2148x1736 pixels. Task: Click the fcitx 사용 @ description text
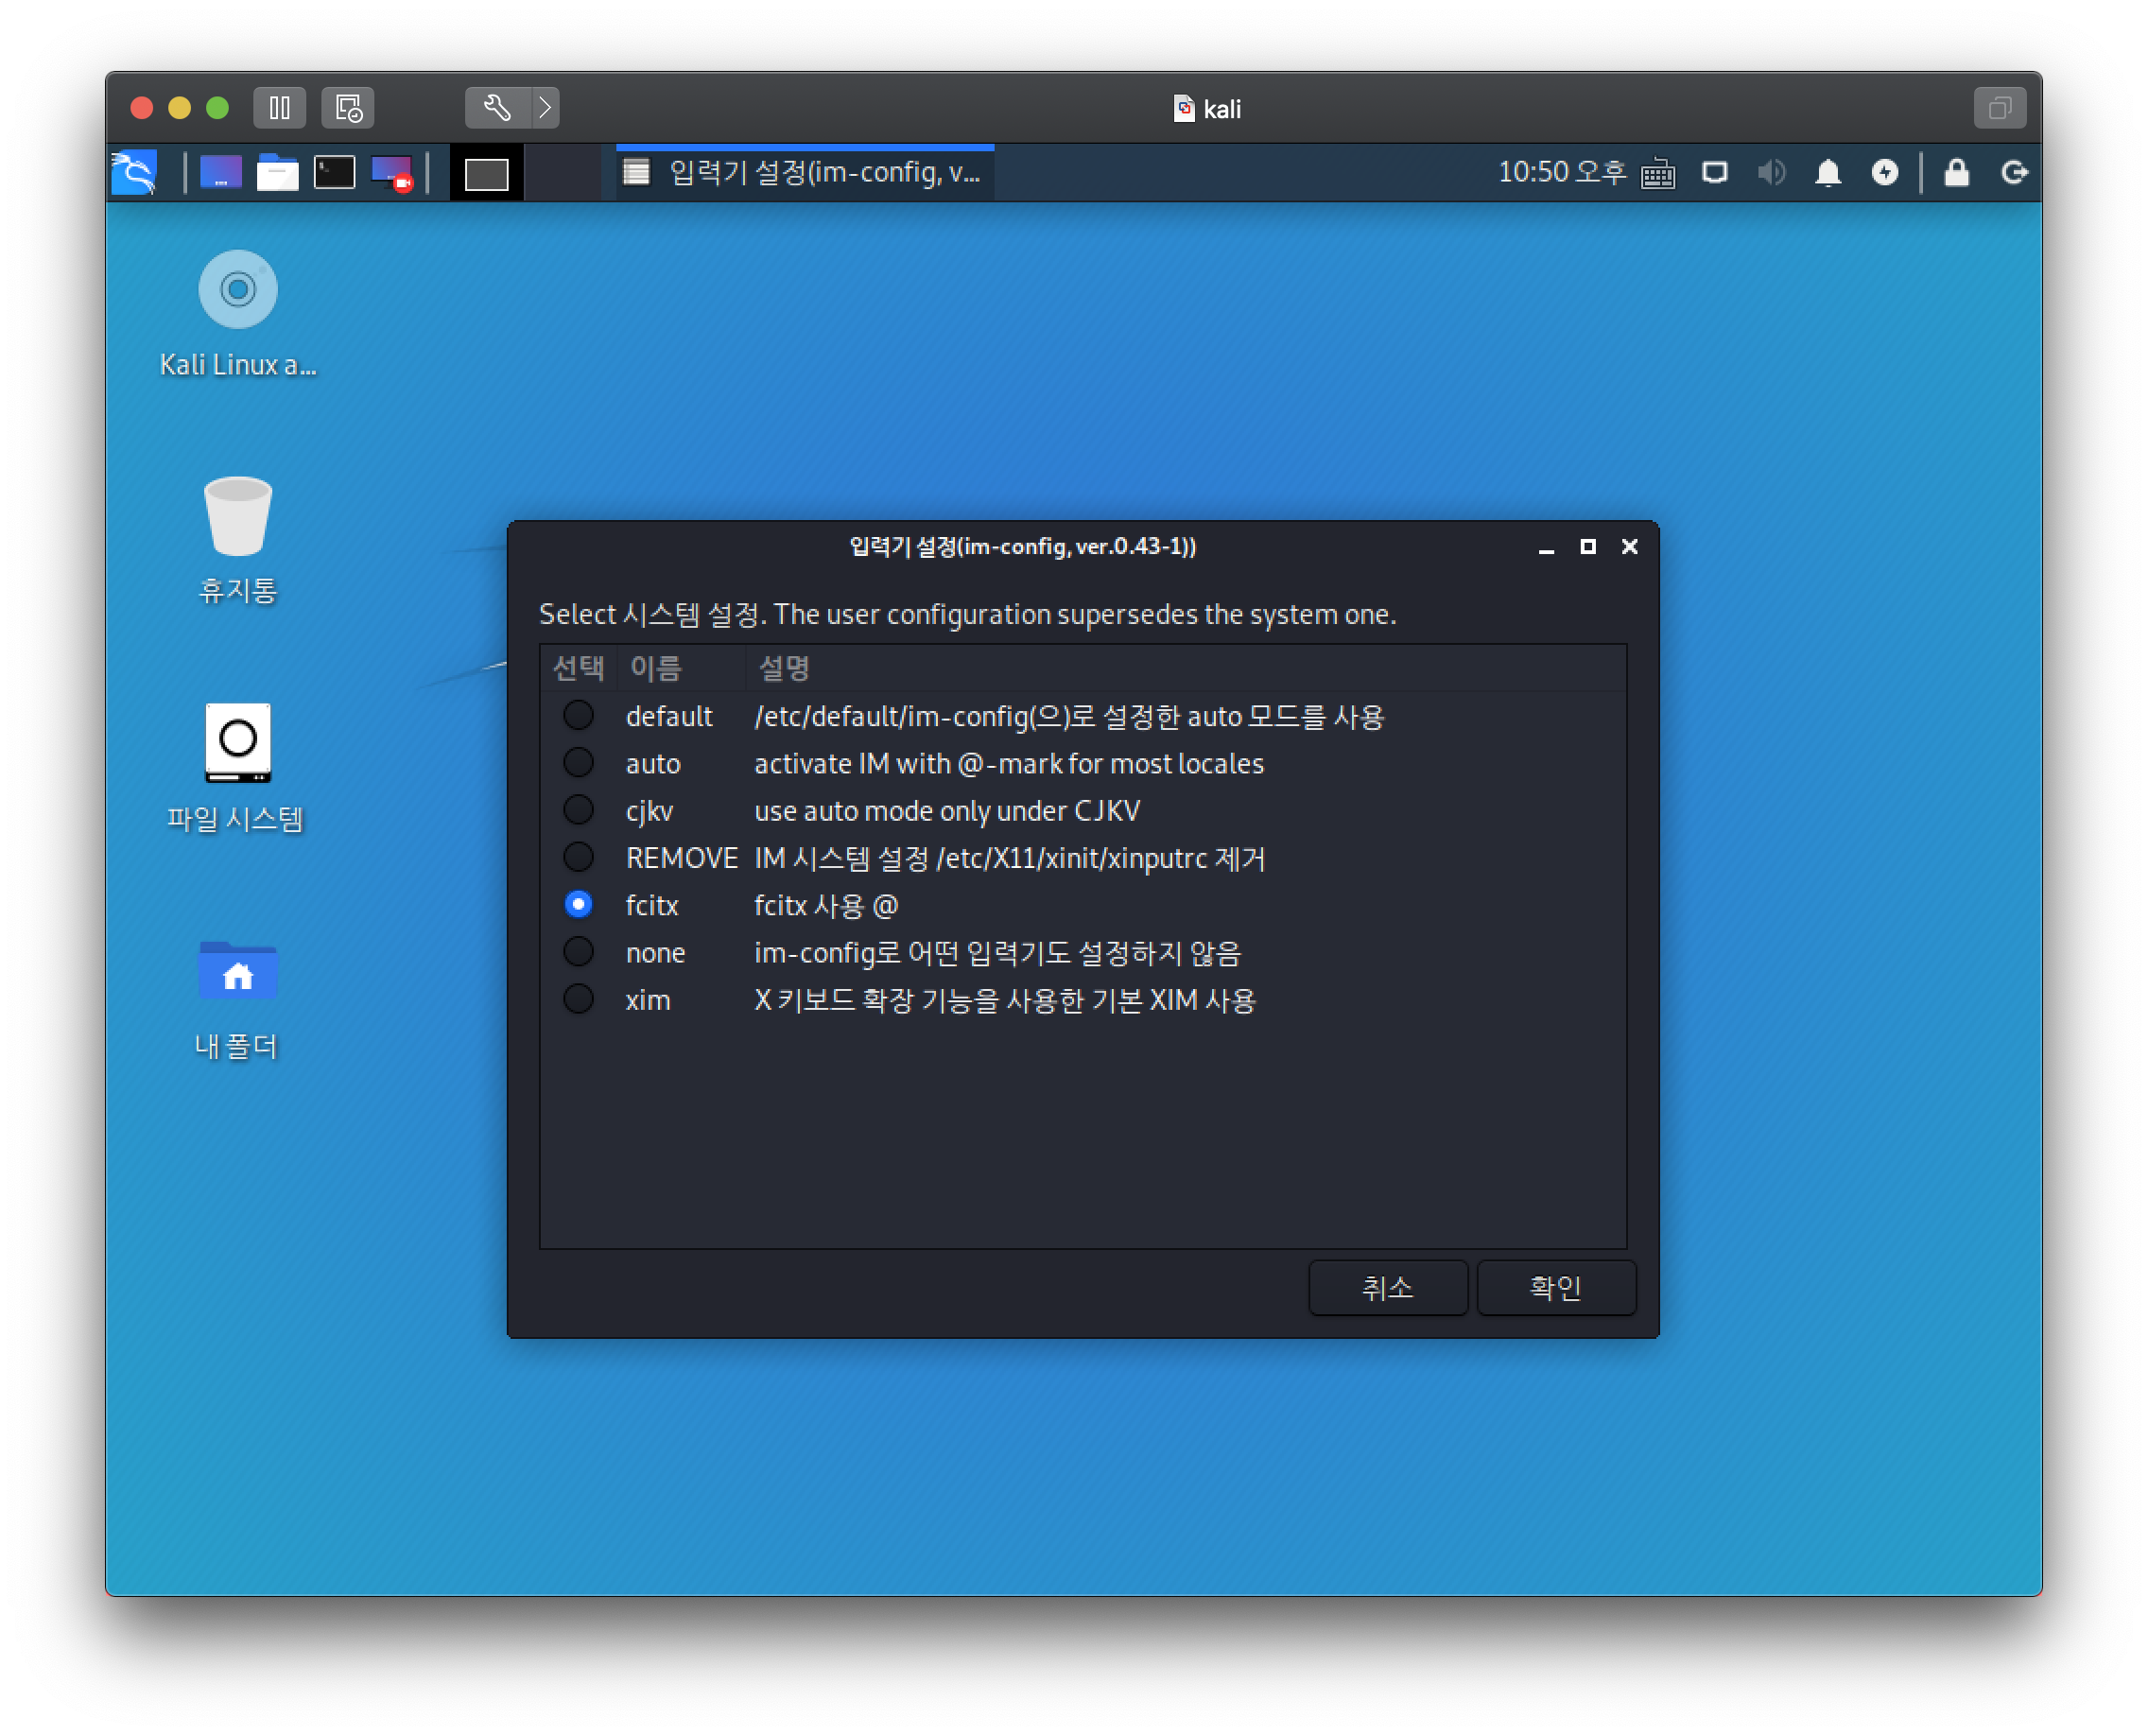[826, 905]
